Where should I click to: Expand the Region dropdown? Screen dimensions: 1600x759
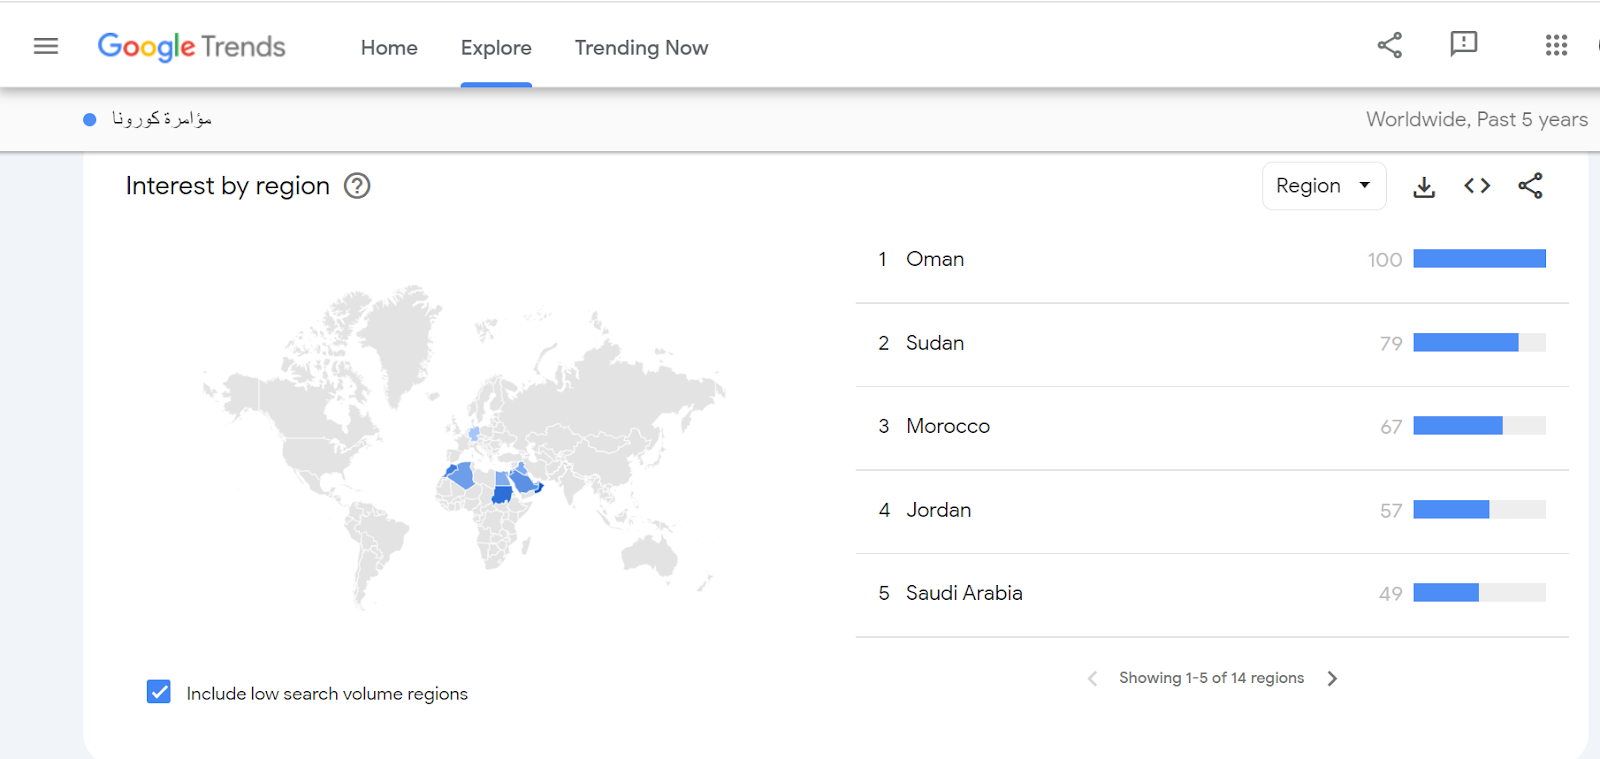pos(1323,186)
